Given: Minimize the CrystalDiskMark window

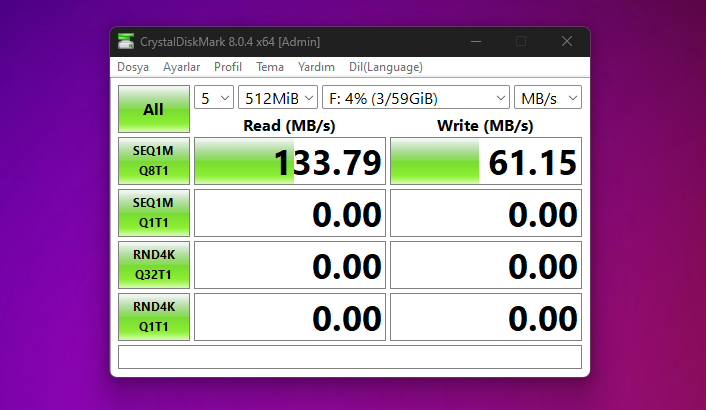Looking at the screenshot, I should tap(476, 41).
